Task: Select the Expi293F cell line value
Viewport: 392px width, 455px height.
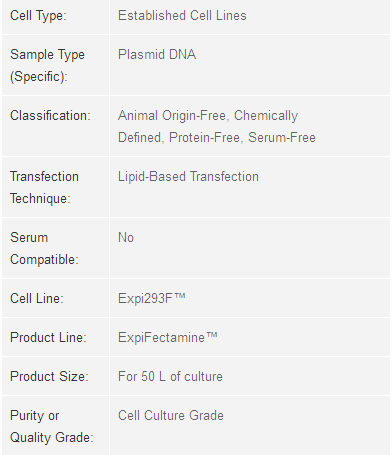Action: pyautogui.click(x=152, y=299)
